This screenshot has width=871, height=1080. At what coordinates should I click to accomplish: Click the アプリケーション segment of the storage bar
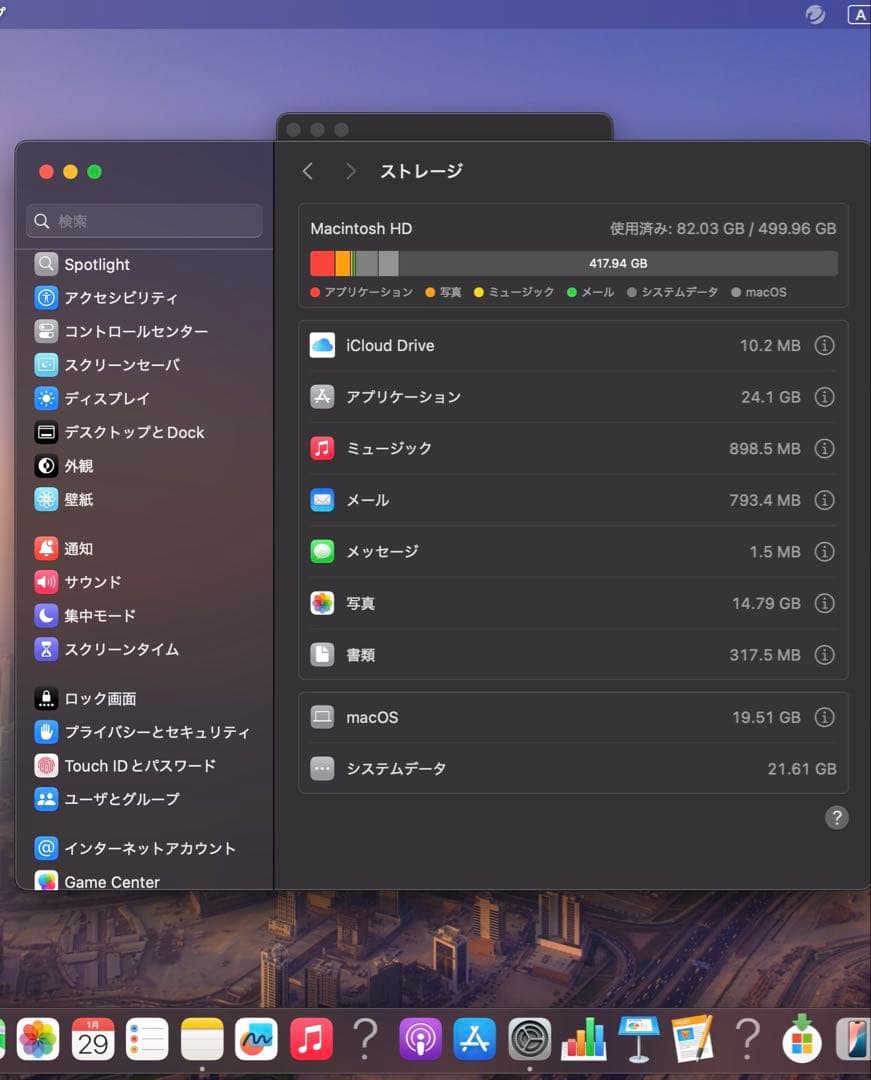[320, 263]
